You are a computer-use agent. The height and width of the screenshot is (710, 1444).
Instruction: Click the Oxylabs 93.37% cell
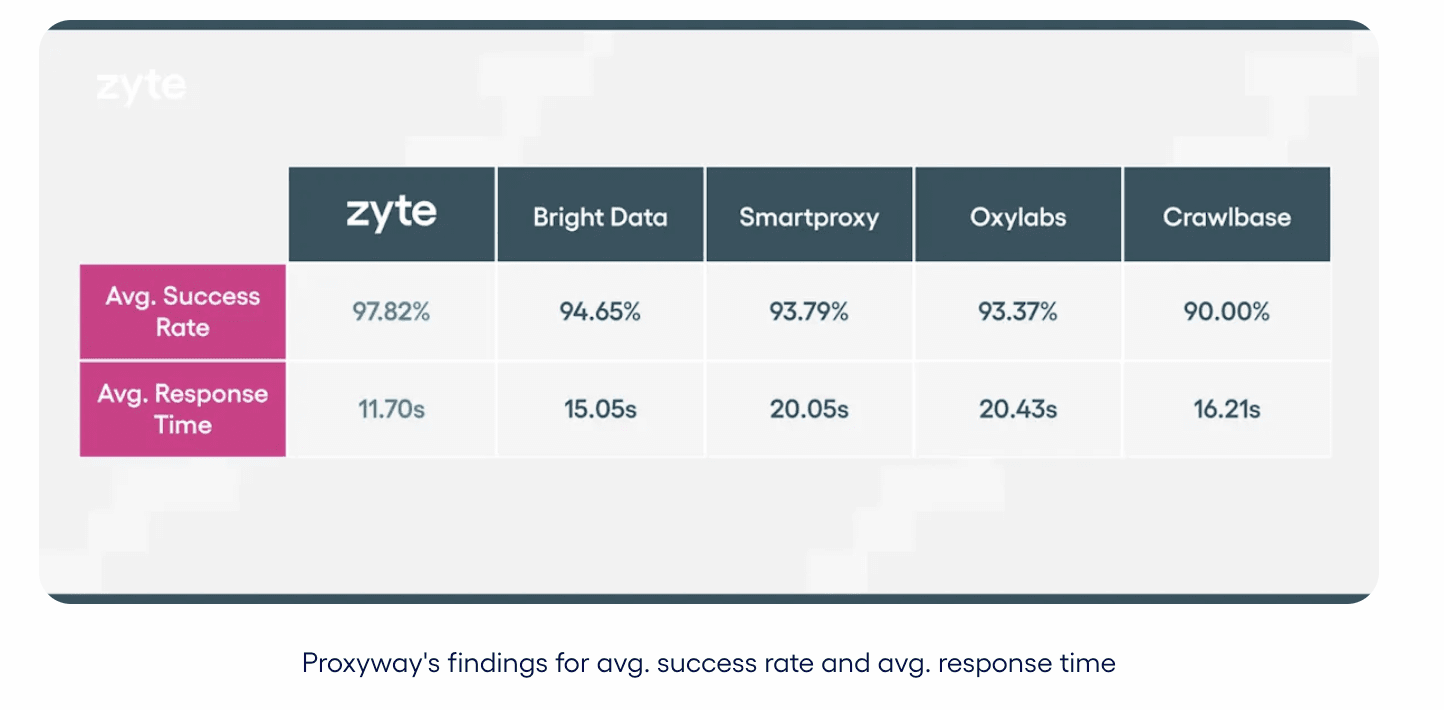1018,312
